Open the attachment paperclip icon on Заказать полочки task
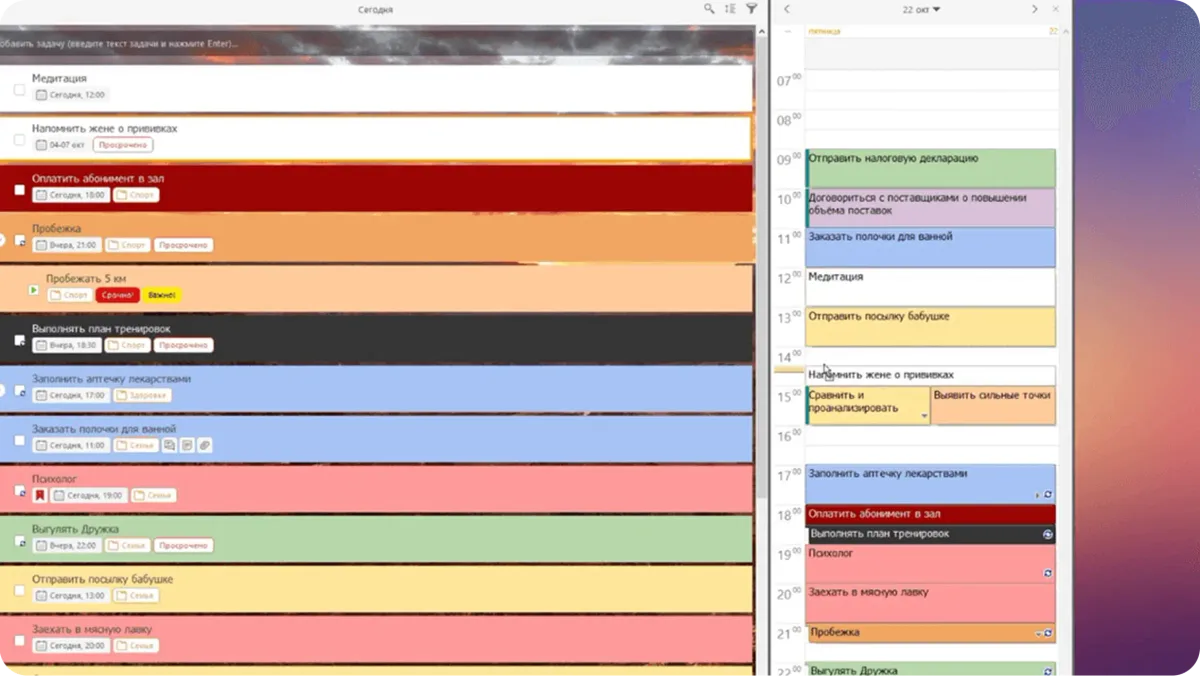1200x676 pixels. tap(204, 445)
